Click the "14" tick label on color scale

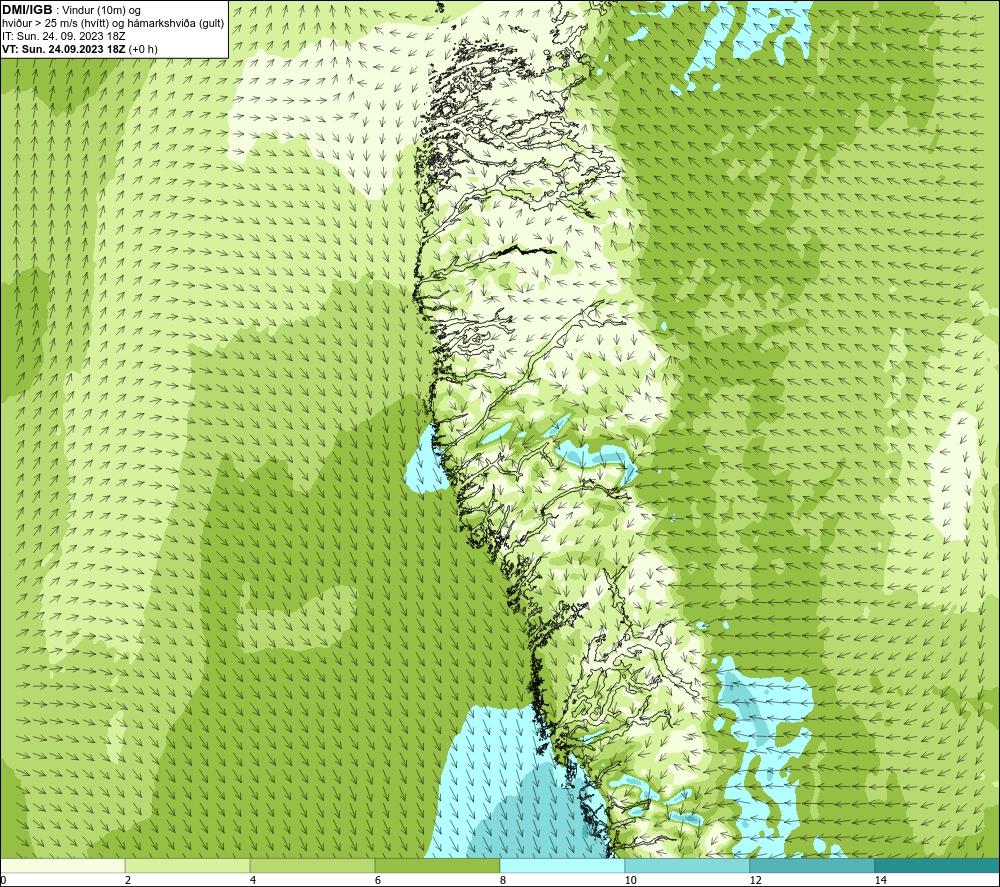point(880,880)
